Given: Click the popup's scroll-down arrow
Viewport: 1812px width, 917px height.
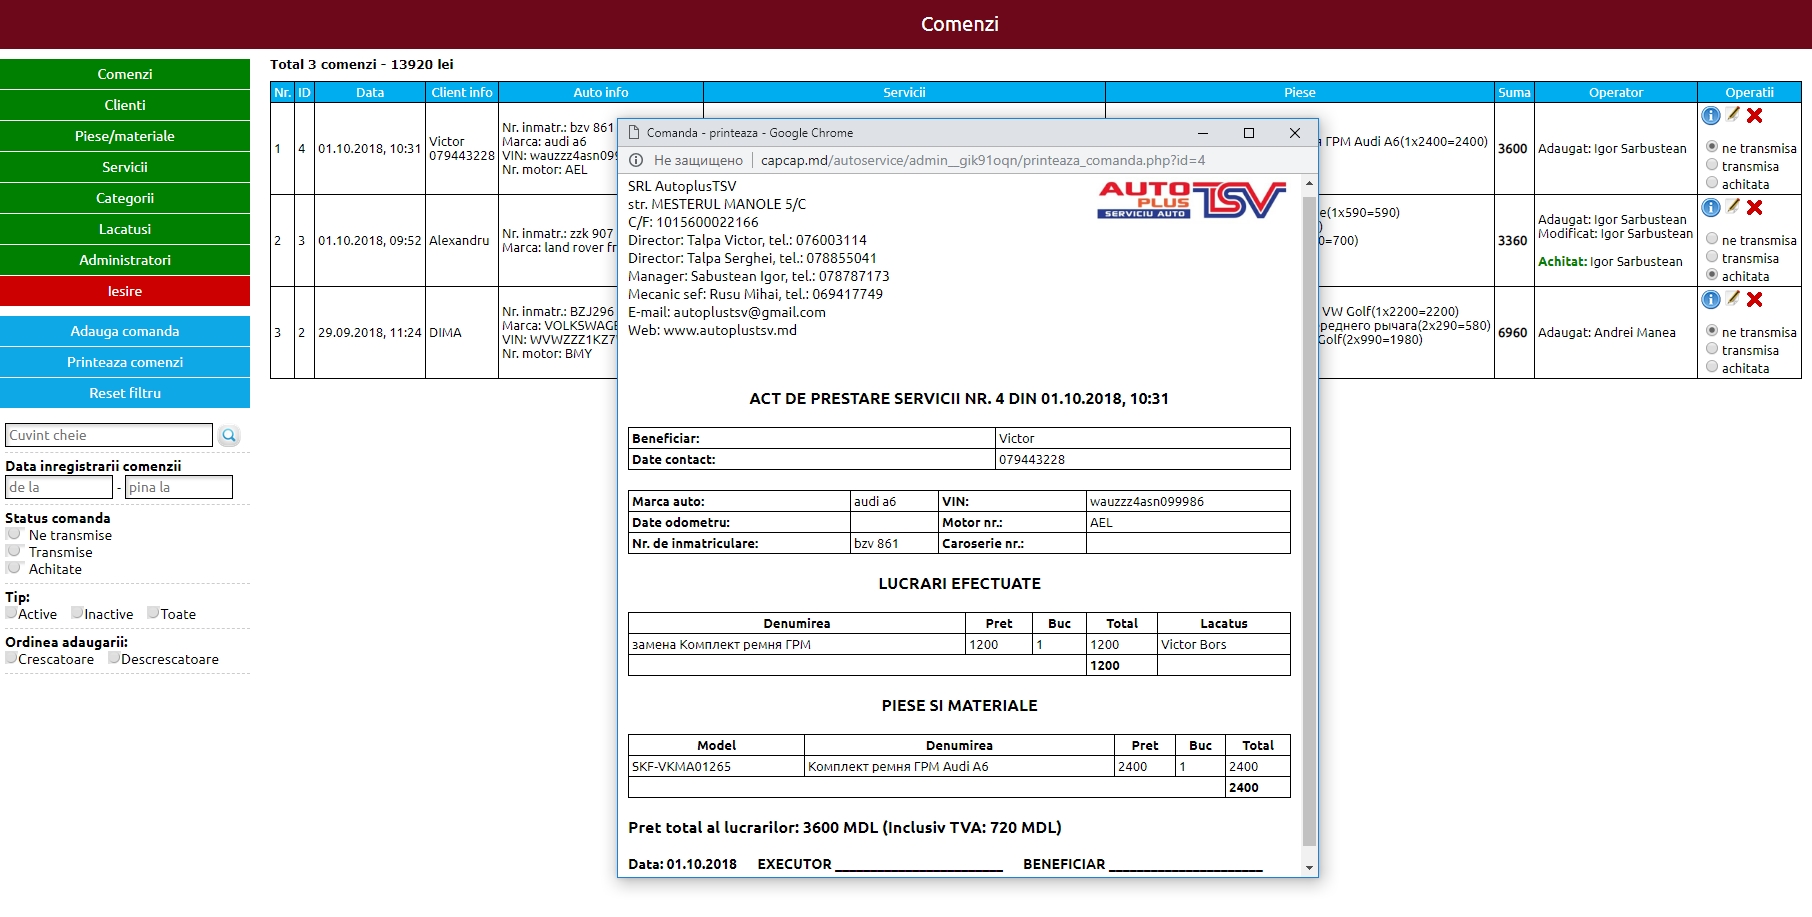Looking at the screenshot, I should pos(1309,867).
